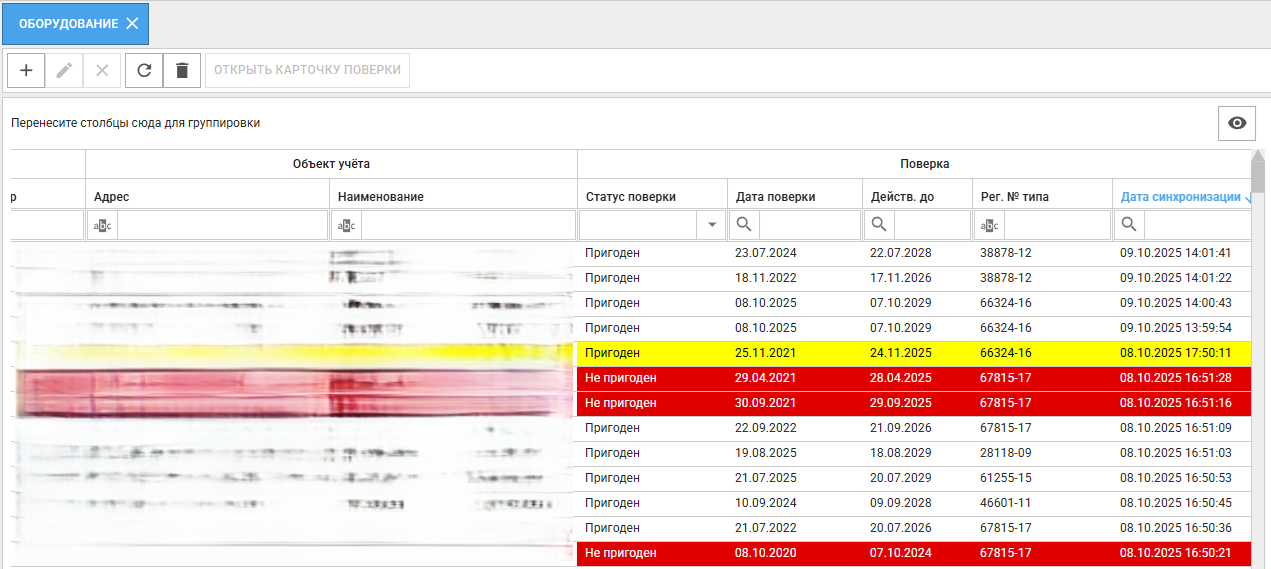Click Открыть карточку поверки button

307,71
